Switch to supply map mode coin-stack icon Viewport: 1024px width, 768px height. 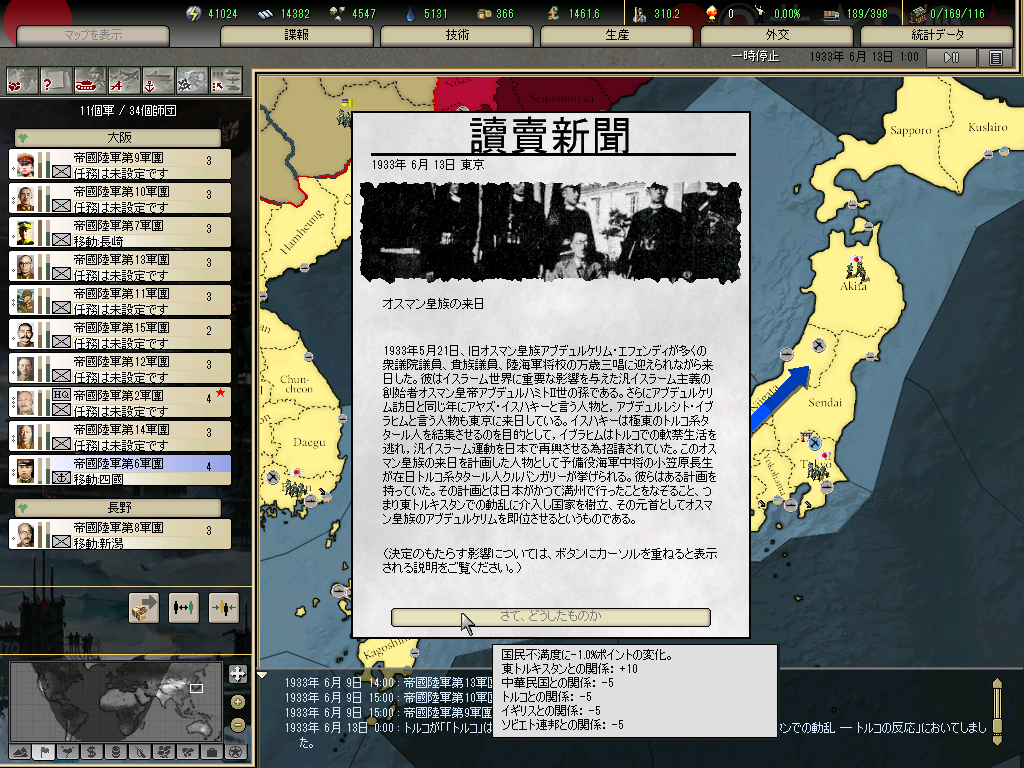116,752
